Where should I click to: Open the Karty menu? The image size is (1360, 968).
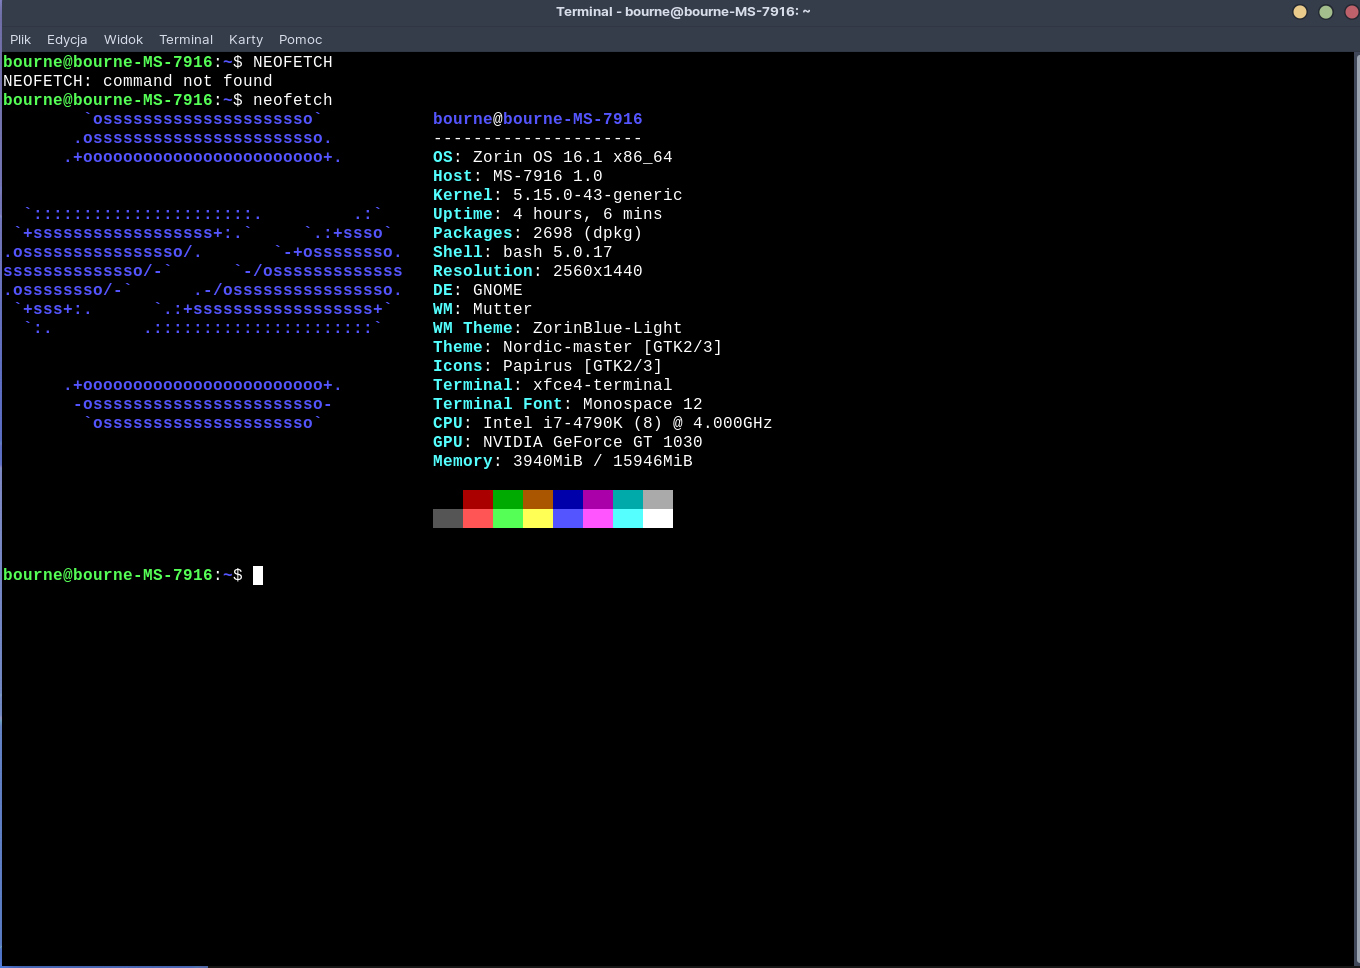(x=245, y=39)
